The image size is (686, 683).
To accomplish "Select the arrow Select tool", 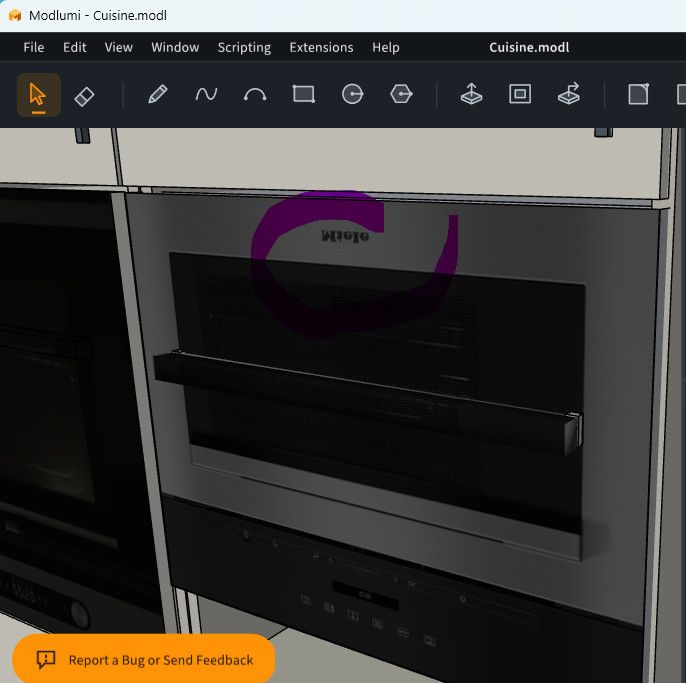I will [x=38, y=95].
